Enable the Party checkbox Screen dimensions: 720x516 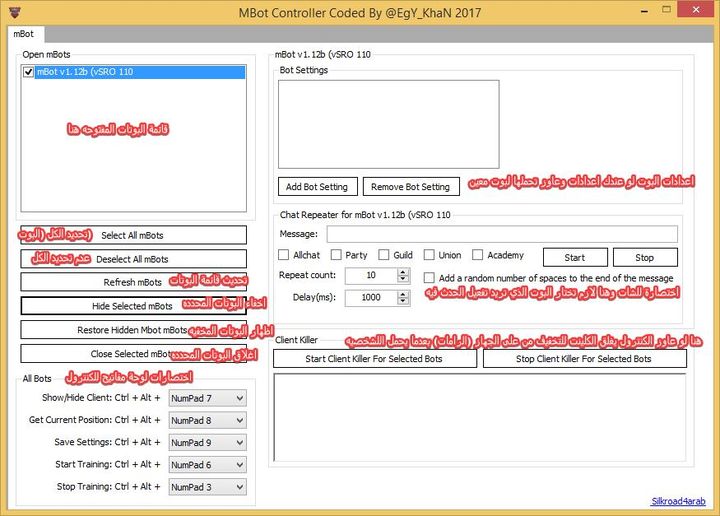(x=336, y=255)
